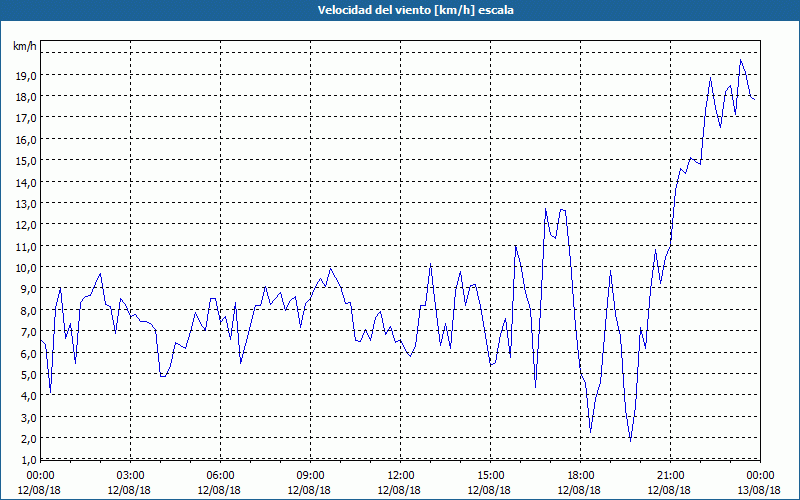Click the '15:00' time axis label

pos(490,476)
